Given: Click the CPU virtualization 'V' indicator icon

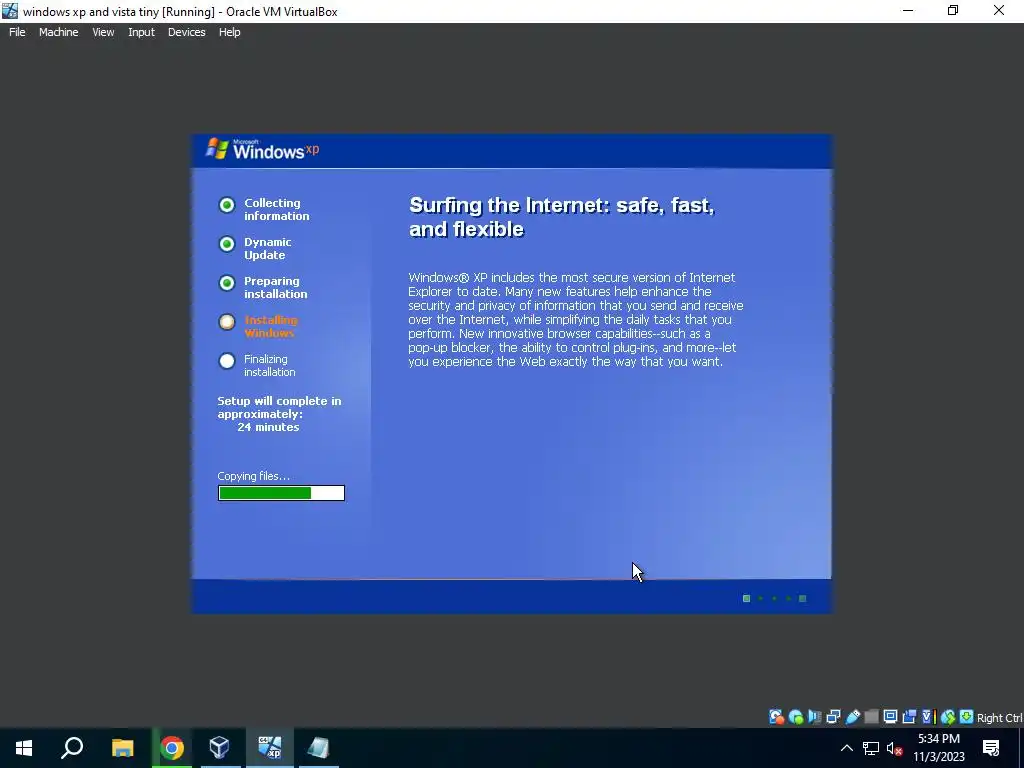Looking at the screenshot, I should [x=928, y=717].
